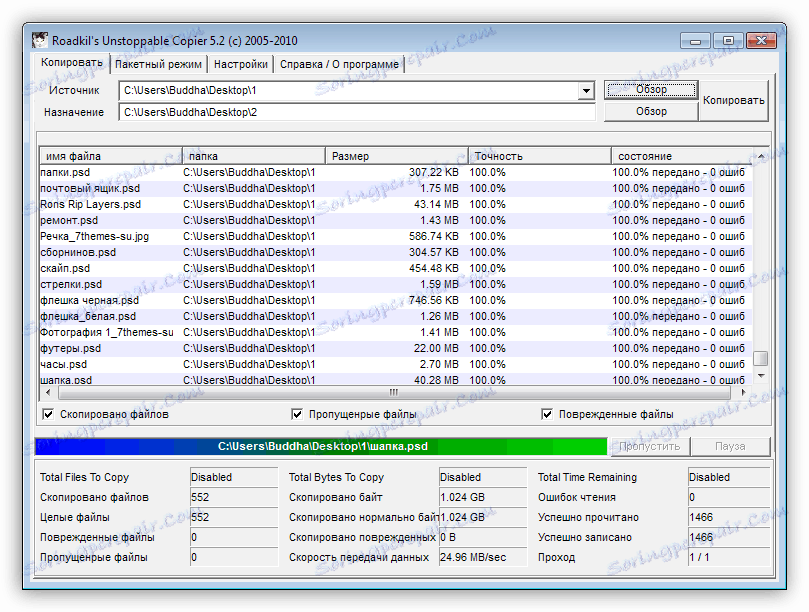Toggle the Поврежденные файлы checkbox
The height and width of the screenshot is (612, 809).
[x=547, y=414]
